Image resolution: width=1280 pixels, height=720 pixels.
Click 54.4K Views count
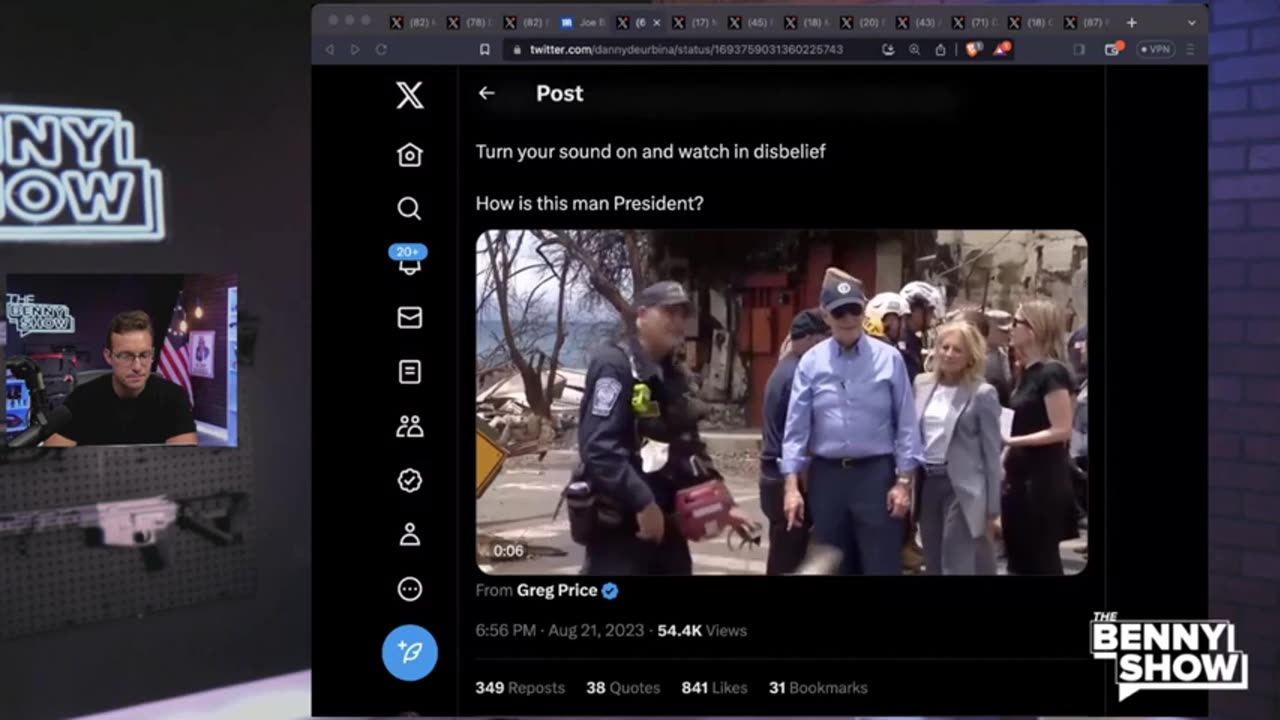click(x=702, y=631)
